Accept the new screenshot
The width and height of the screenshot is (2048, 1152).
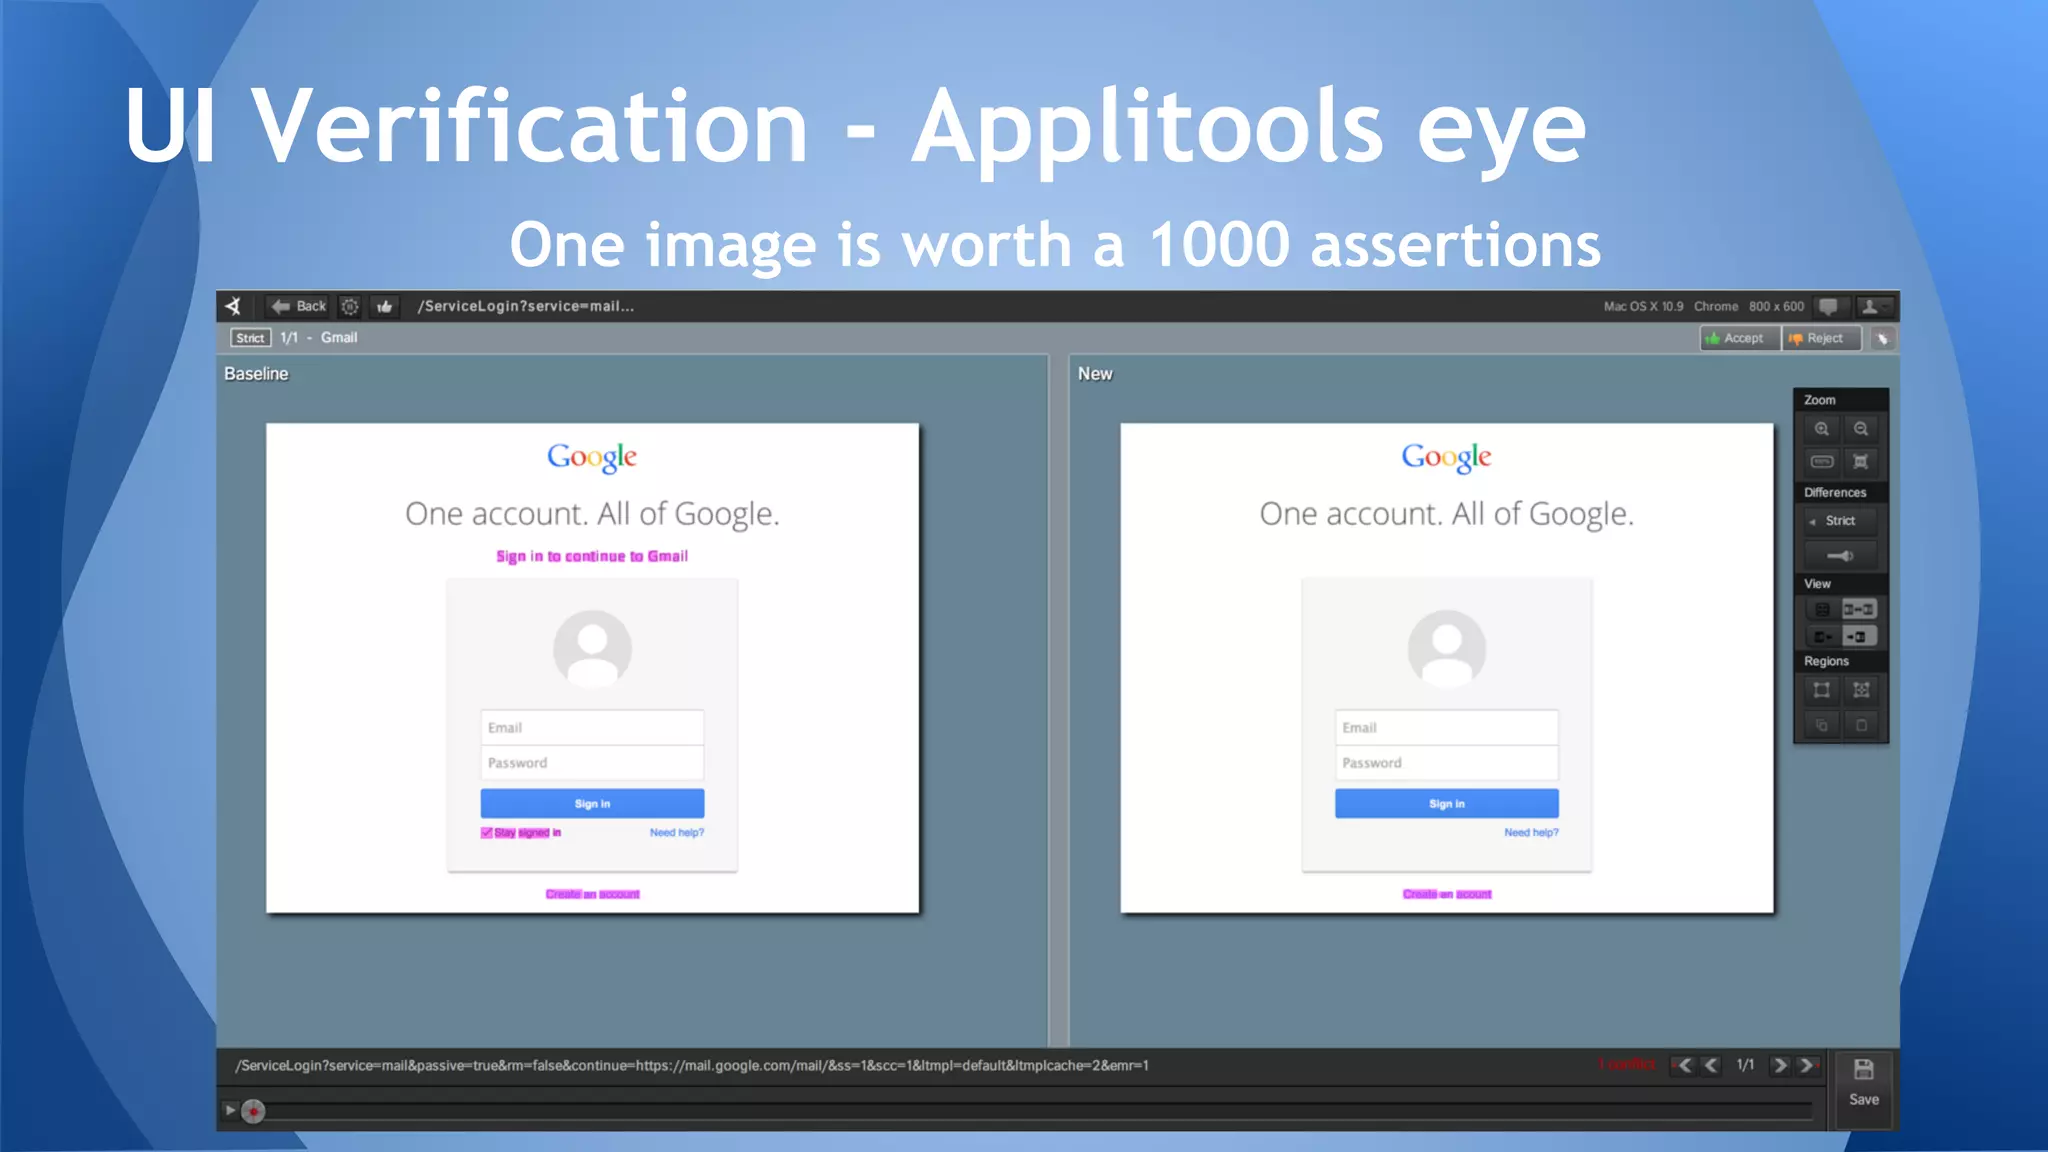(1739, 338)
